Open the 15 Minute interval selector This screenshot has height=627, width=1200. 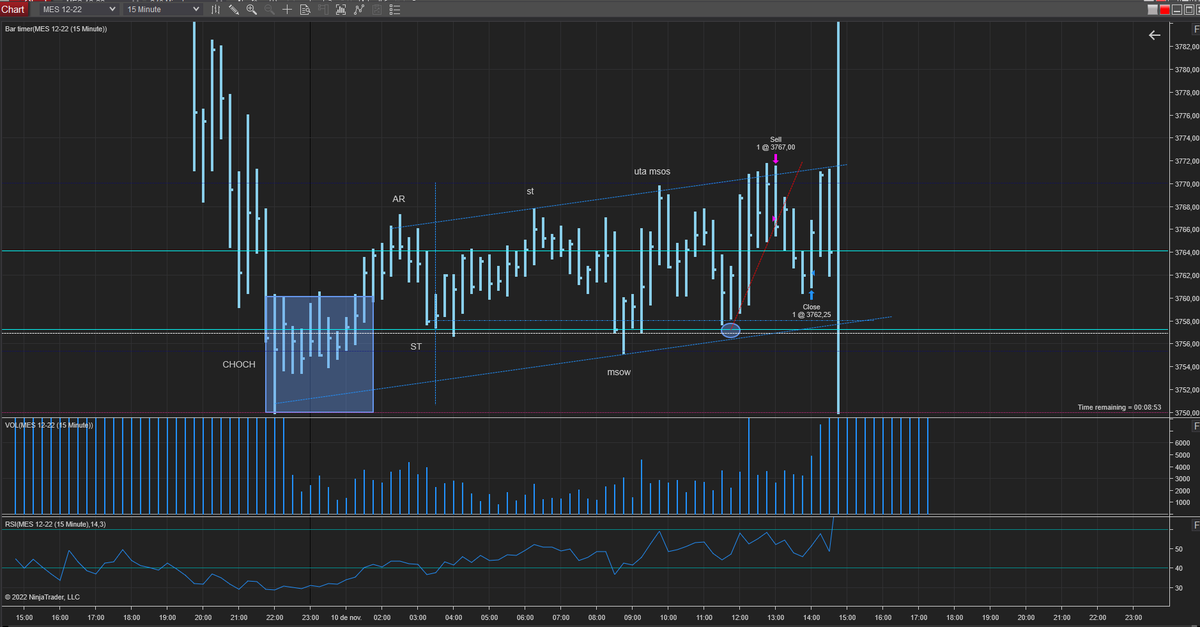click(x=161, y=9)
